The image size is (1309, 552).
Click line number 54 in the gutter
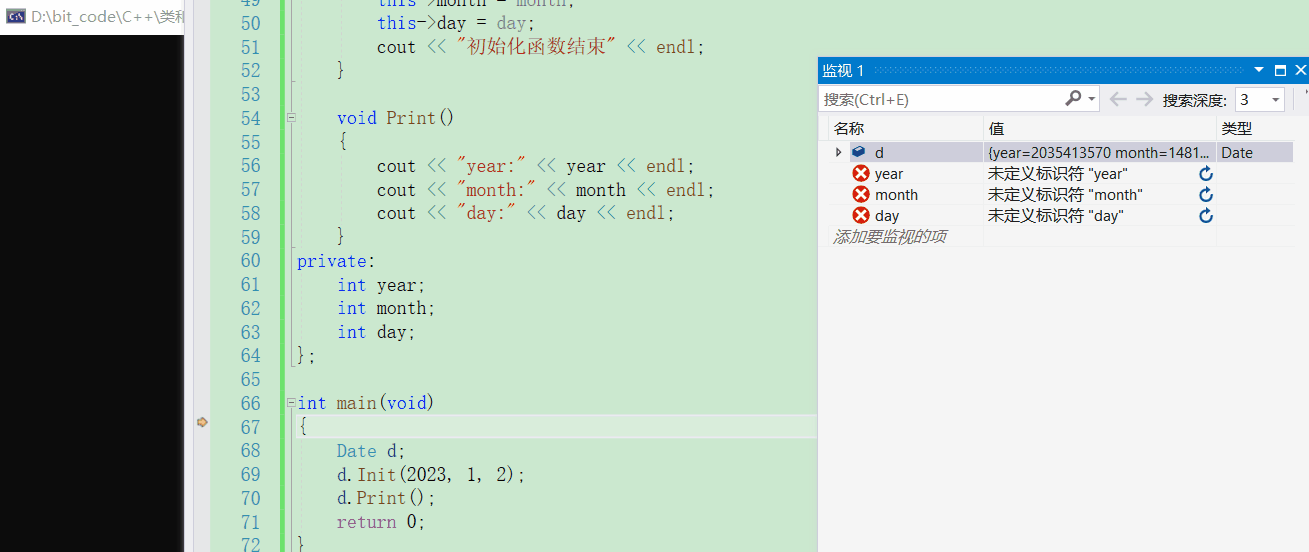pos(250,118)
